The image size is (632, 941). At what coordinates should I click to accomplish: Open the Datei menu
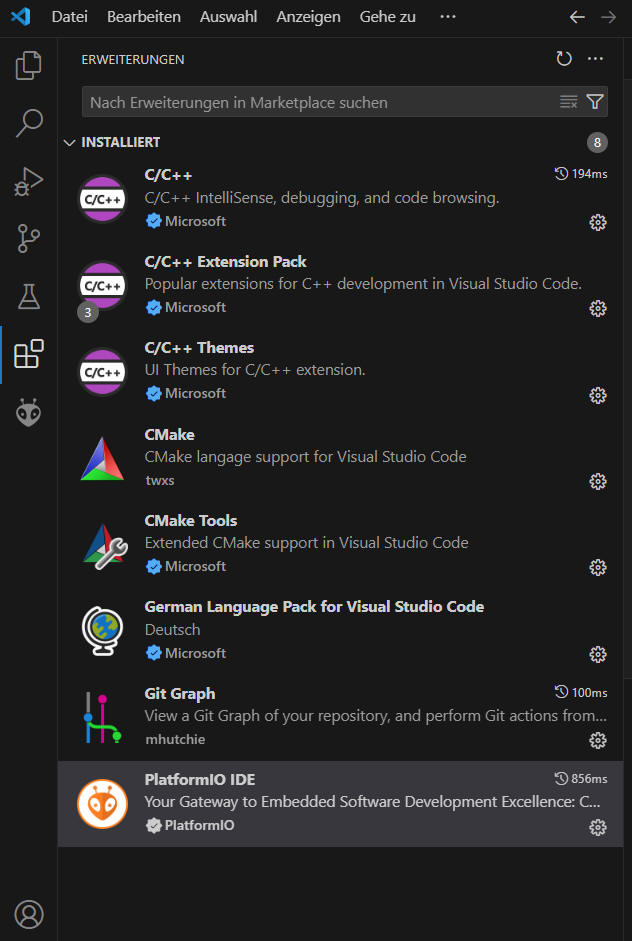pyautogui.click(x=69, y=17)
